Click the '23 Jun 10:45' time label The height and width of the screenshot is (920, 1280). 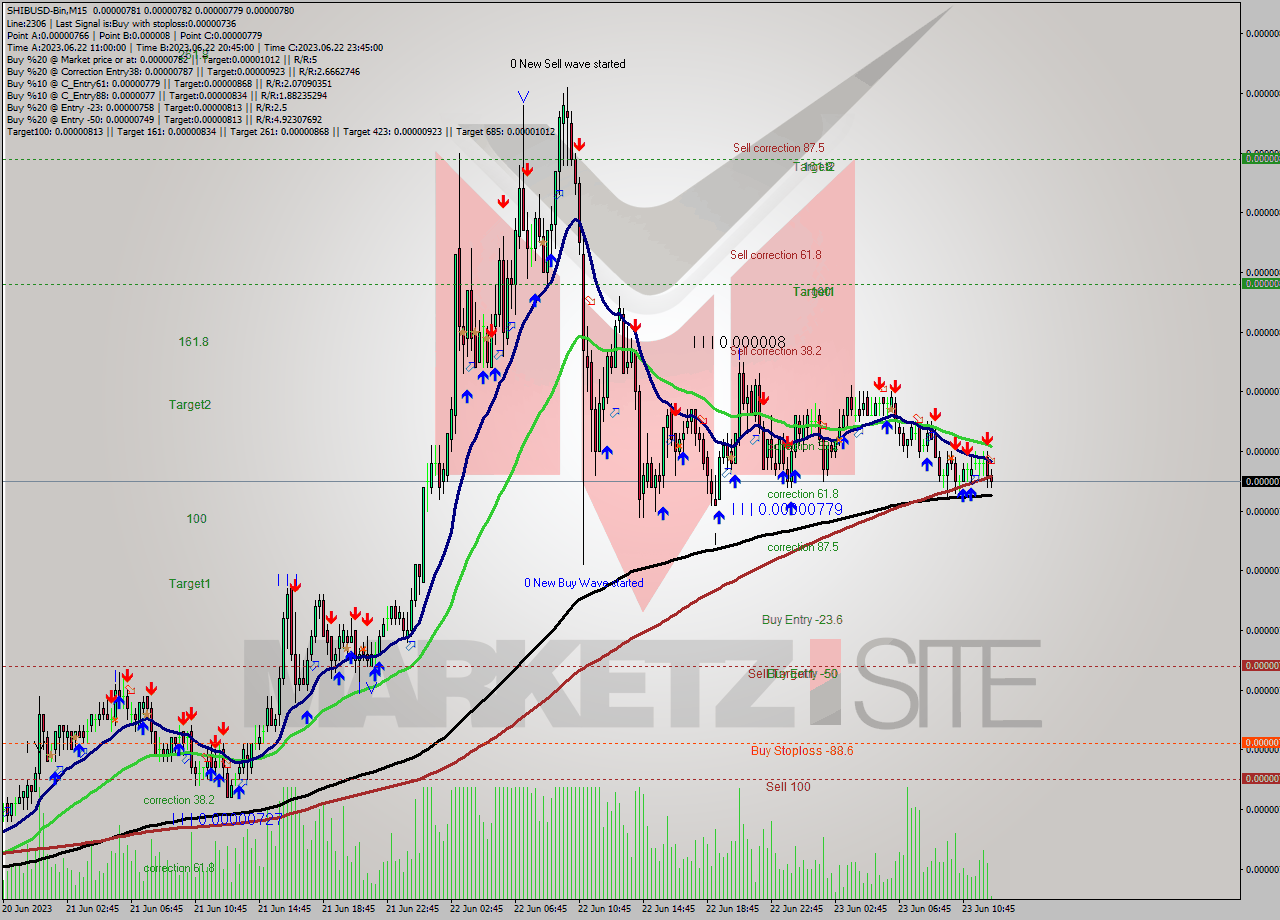coord(988,910)
